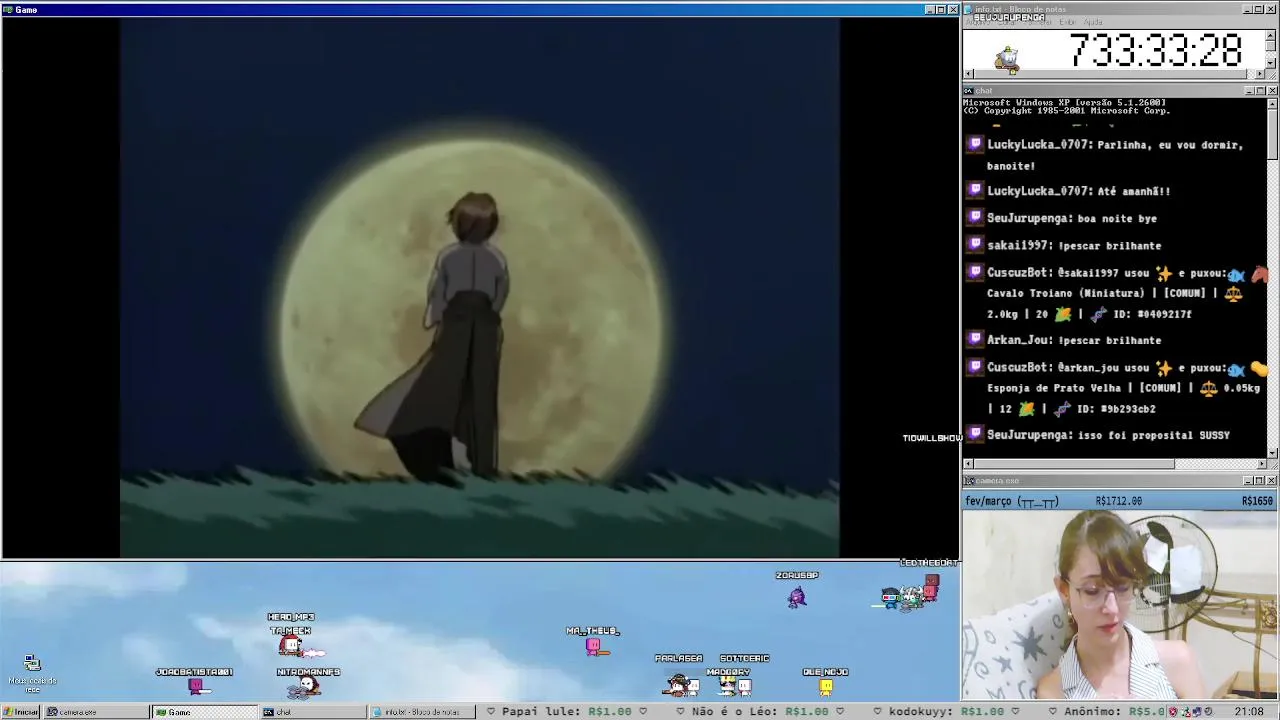1280x720 pixels.
Task: Open the Ajuda menu in Bloco de notas
Action: coord(1093,22)
